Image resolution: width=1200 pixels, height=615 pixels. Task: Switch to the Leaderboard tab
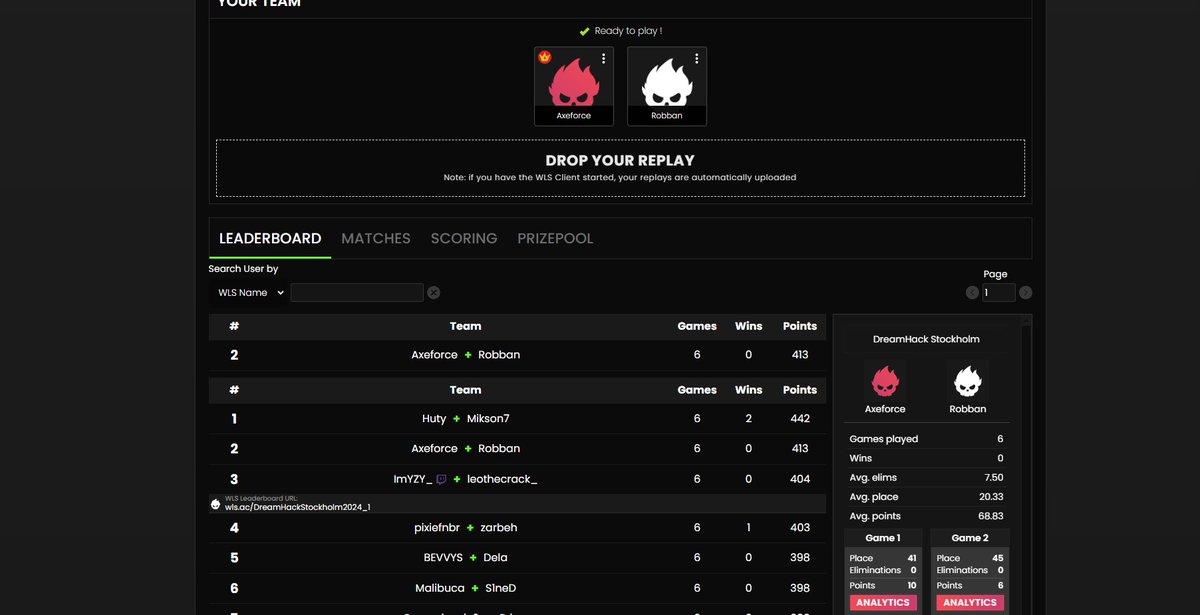click(270, 238)
